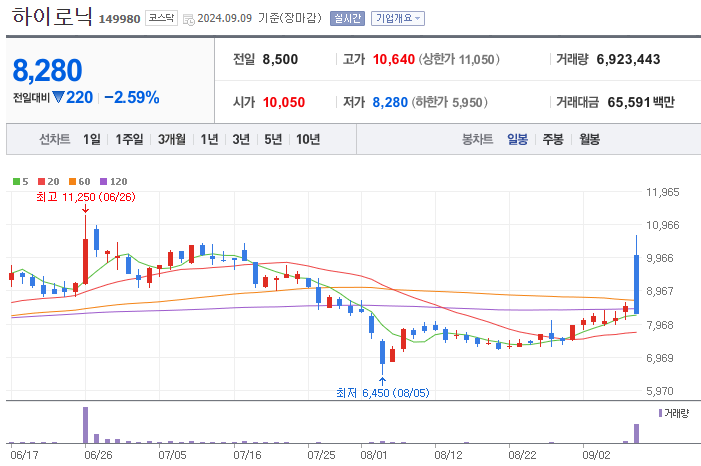Click the high price value 10,640
Screen dimensions: 701x466
point(394,59)
